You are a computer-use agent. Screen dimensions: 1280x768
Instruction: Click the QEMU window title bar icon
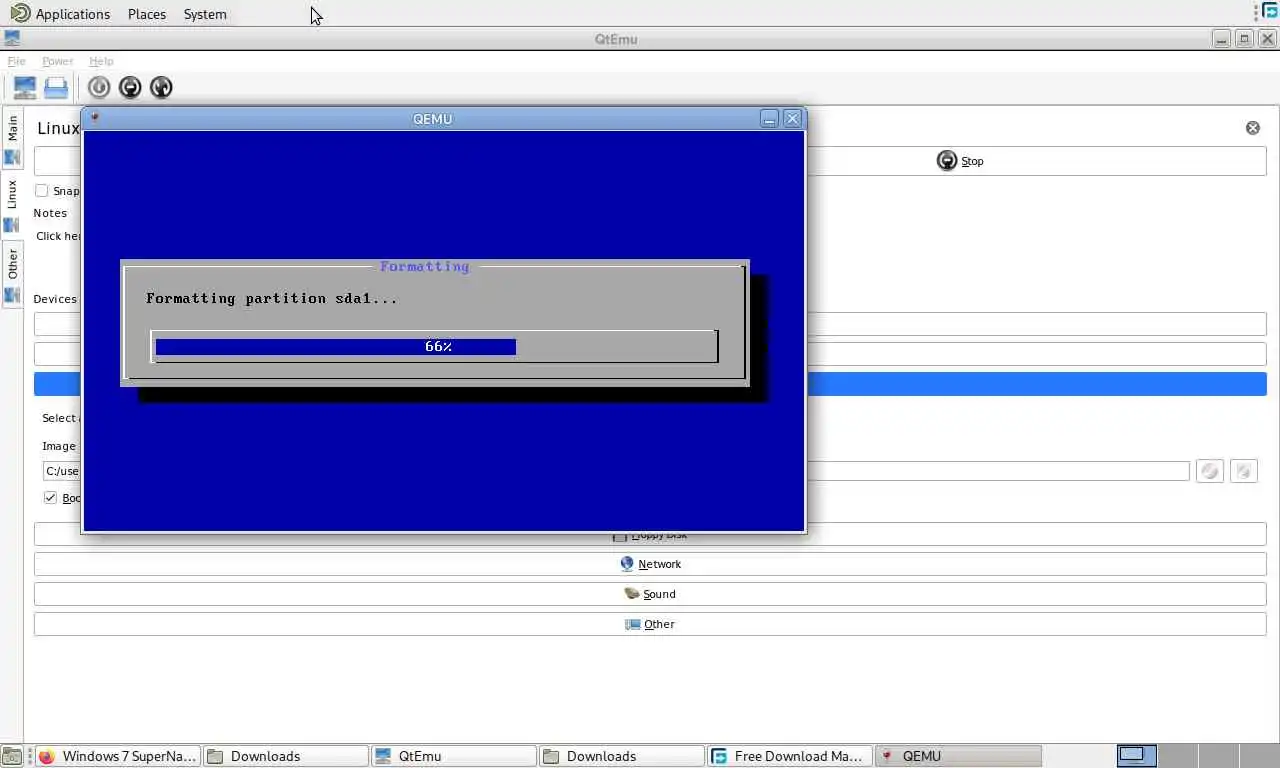pyautogui.click(x=95, y=118)
